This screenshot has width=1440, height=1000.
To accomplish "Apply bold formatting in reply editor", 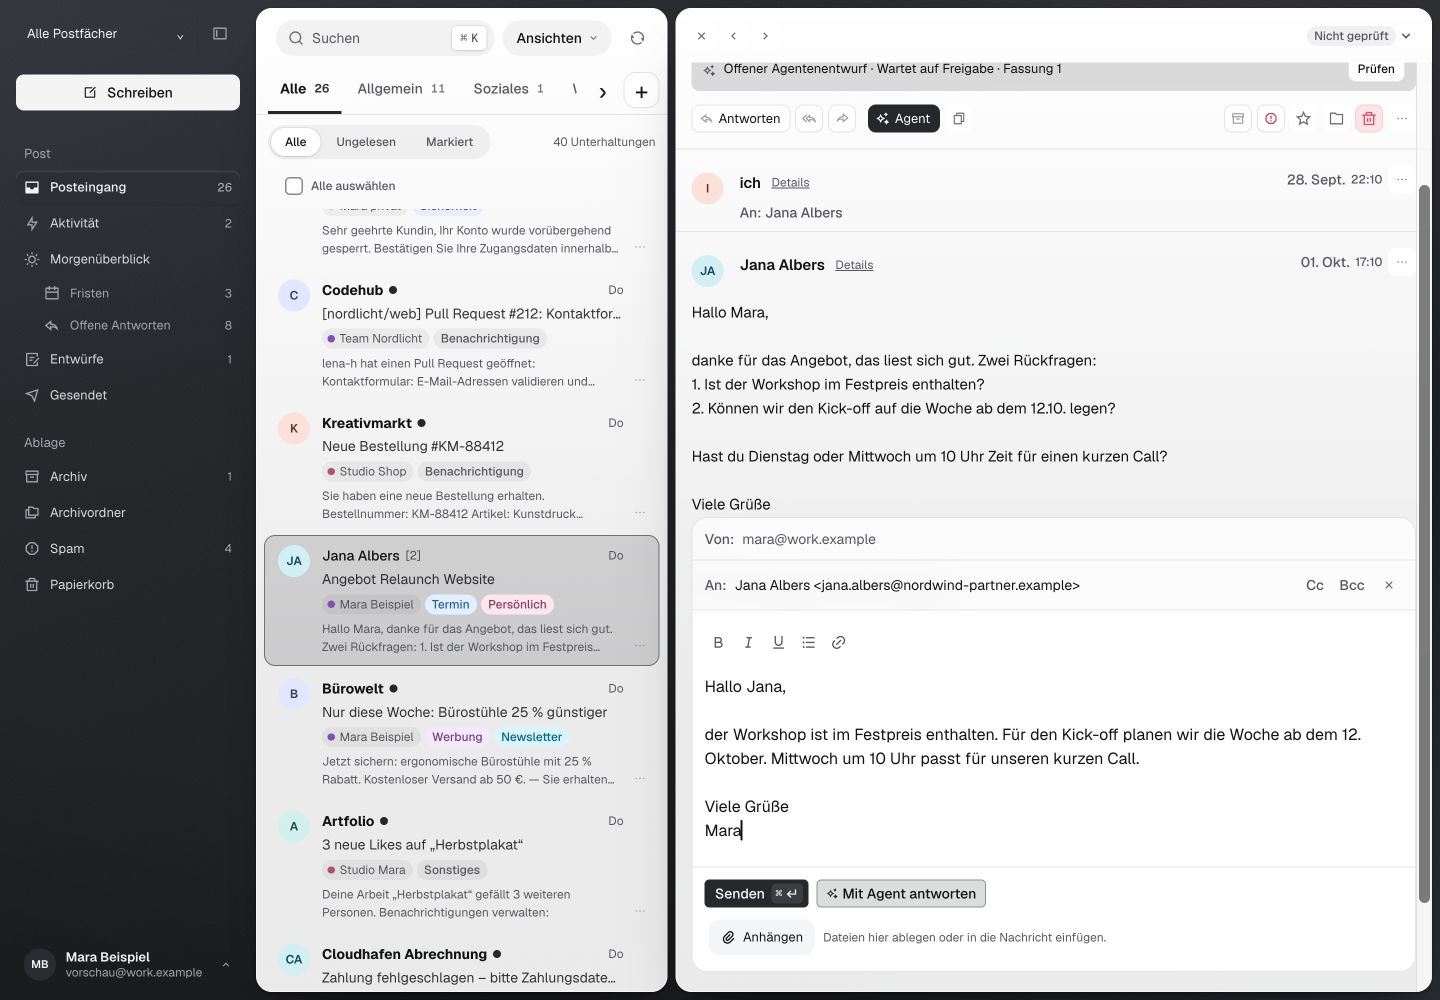I will pos(718,642).
